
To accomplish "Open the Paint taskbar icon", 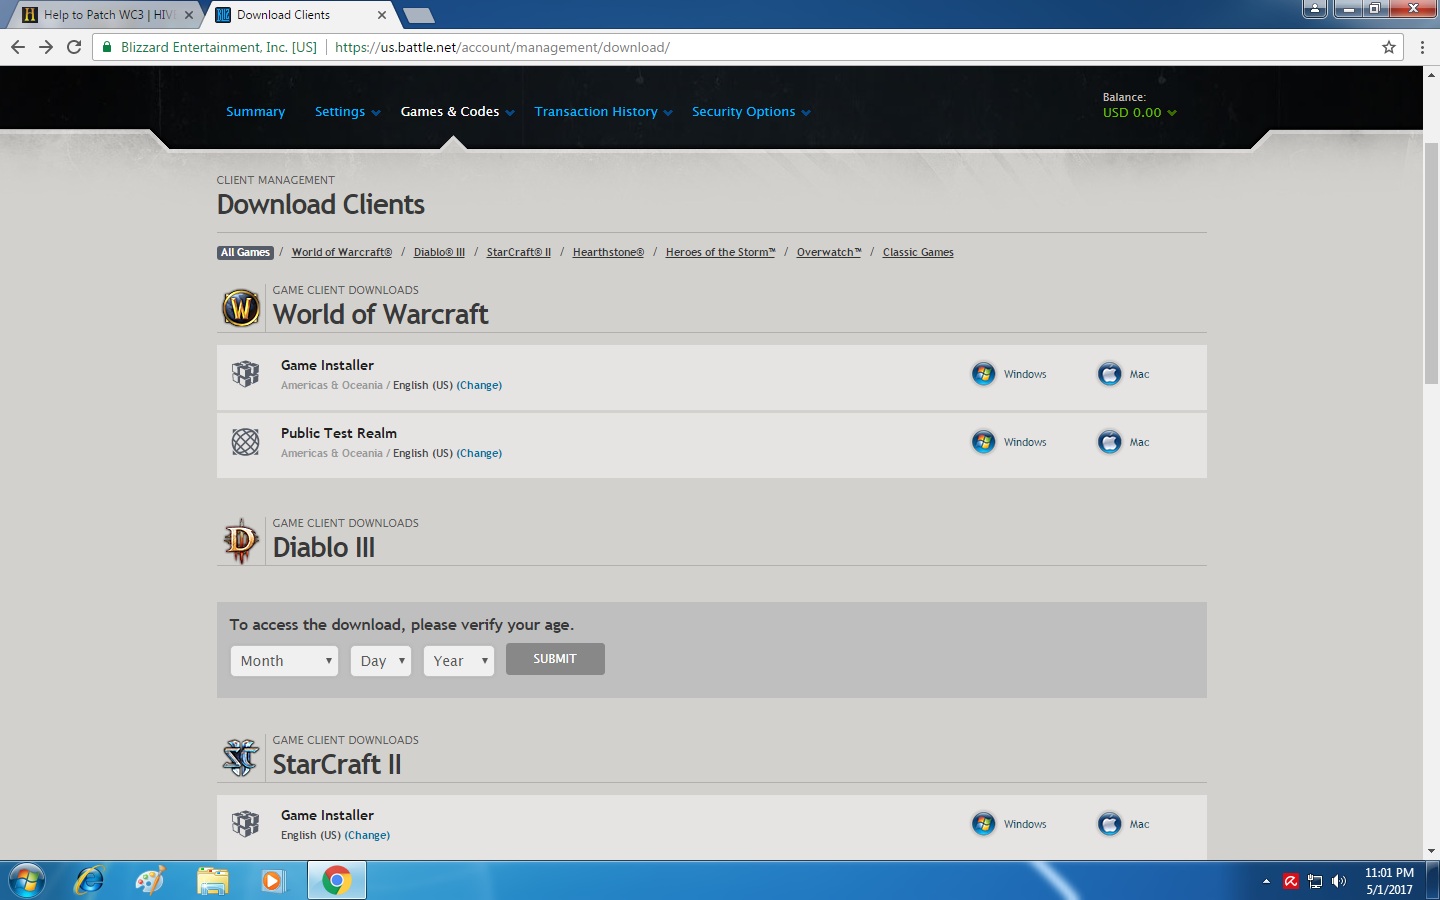I will click(150, 881).
